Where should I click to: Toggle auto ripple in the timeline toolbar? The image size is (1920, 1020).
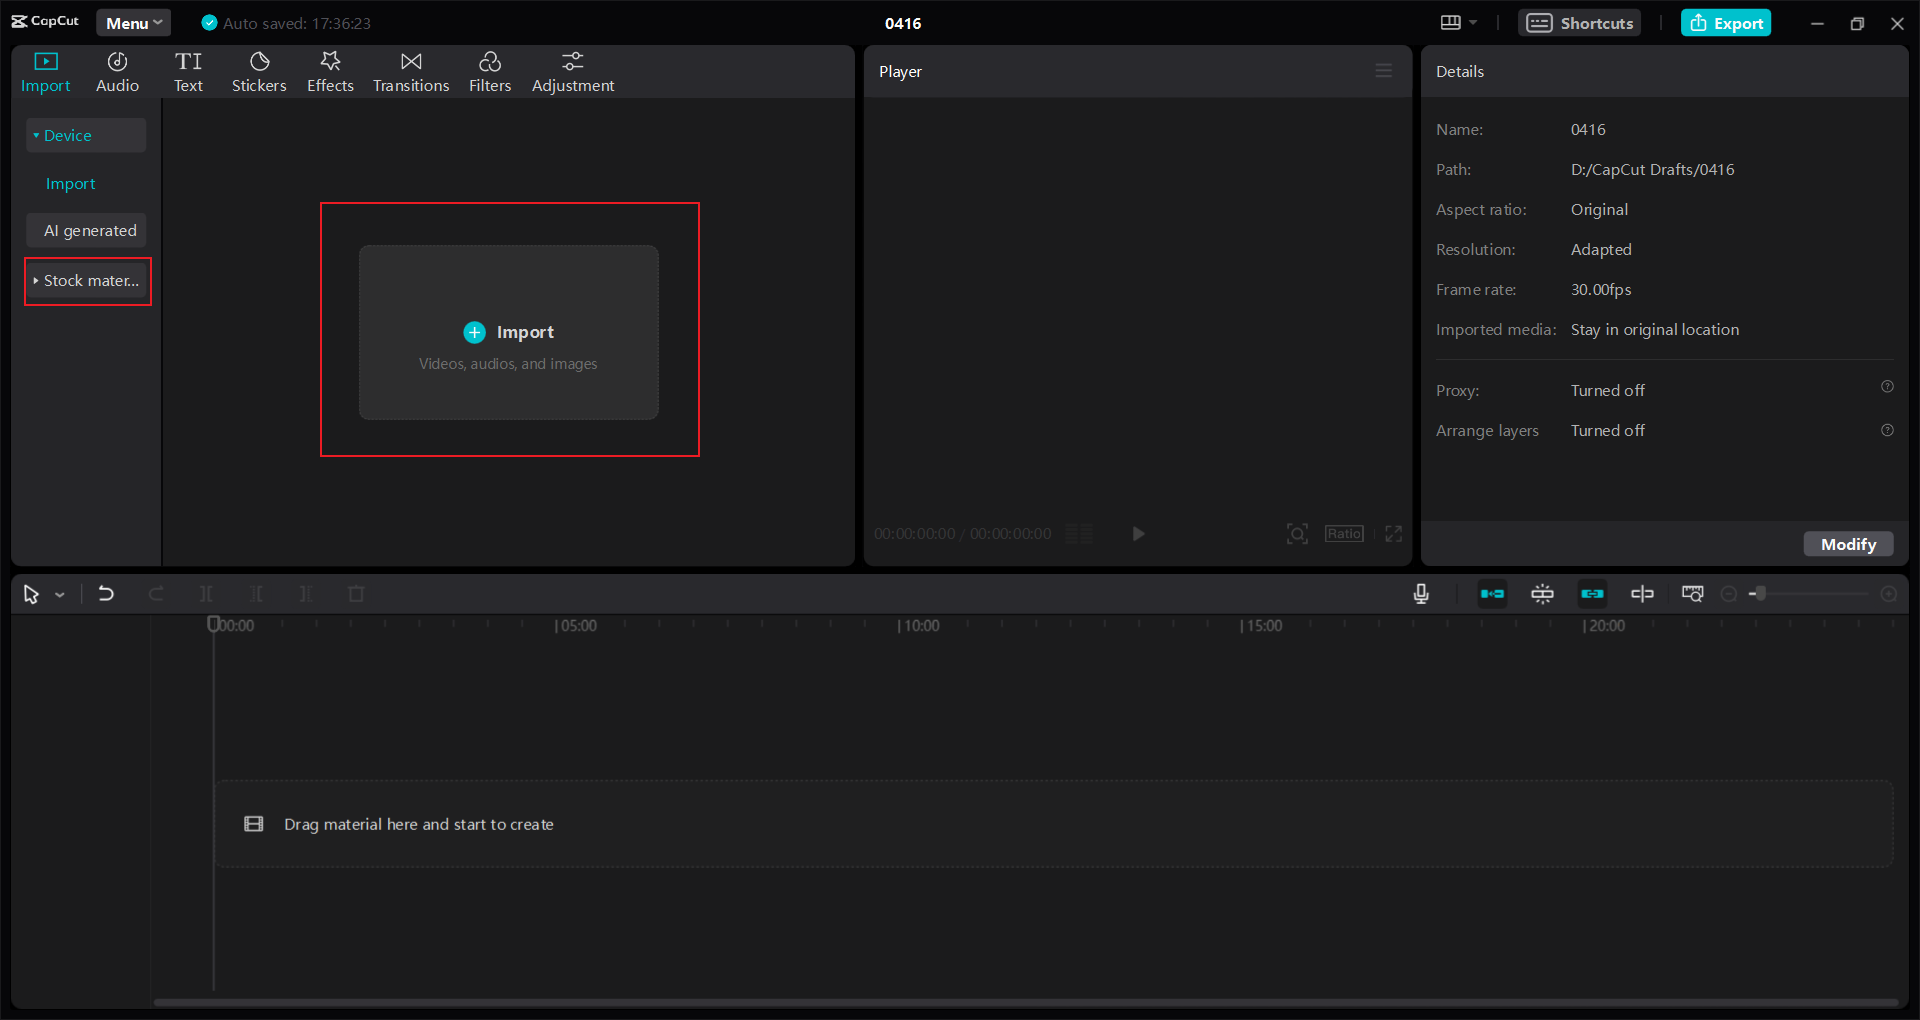[1491, 593]
